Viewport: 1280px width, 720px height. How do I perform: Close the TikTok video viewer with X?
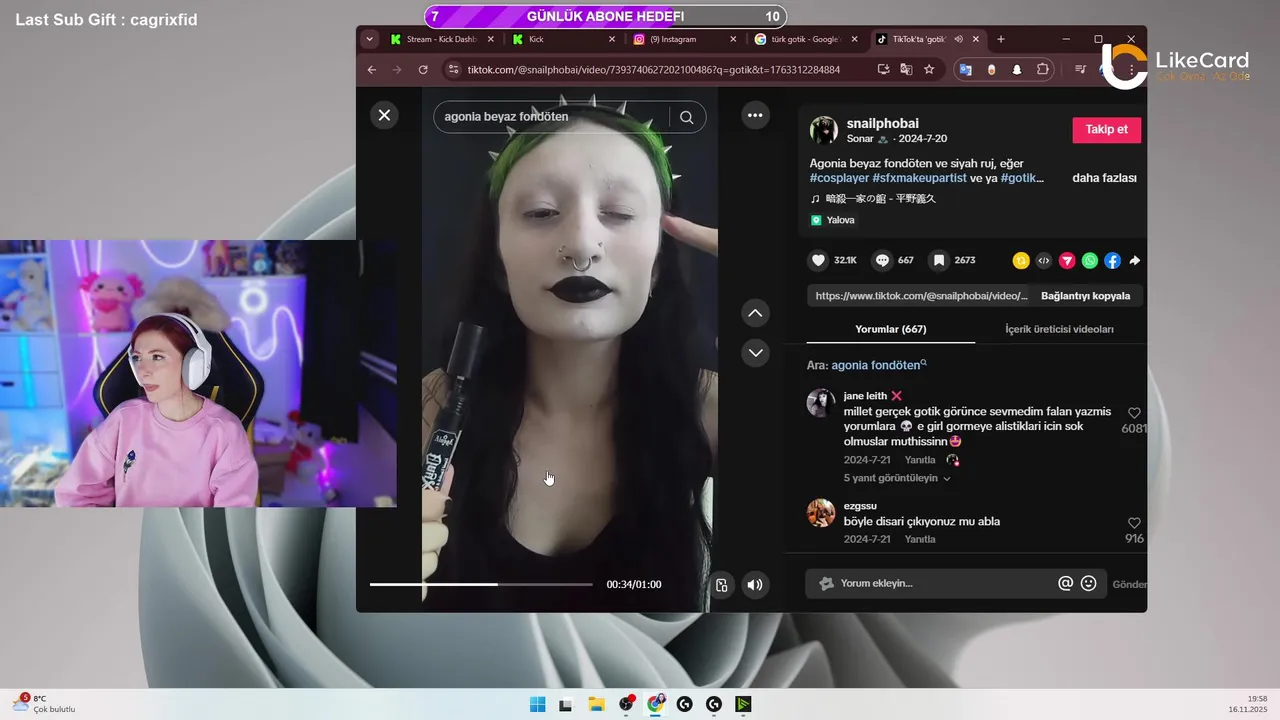coord(384,115)
